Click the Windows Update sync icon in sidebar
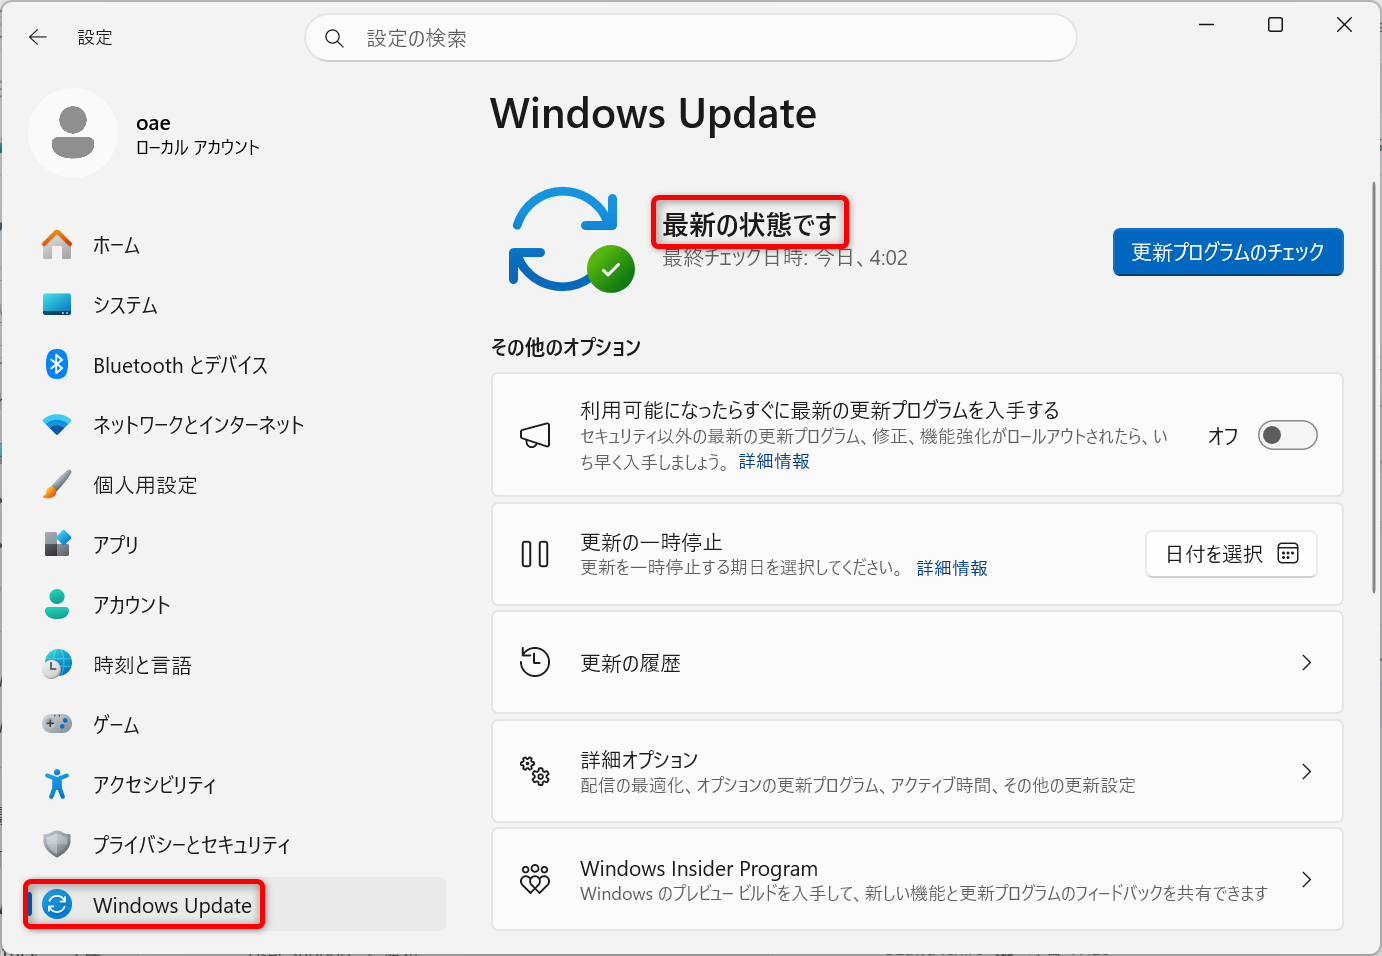The height and width of the screenshot is (956, 1382). pyautogui.click(x=57, y=904)
